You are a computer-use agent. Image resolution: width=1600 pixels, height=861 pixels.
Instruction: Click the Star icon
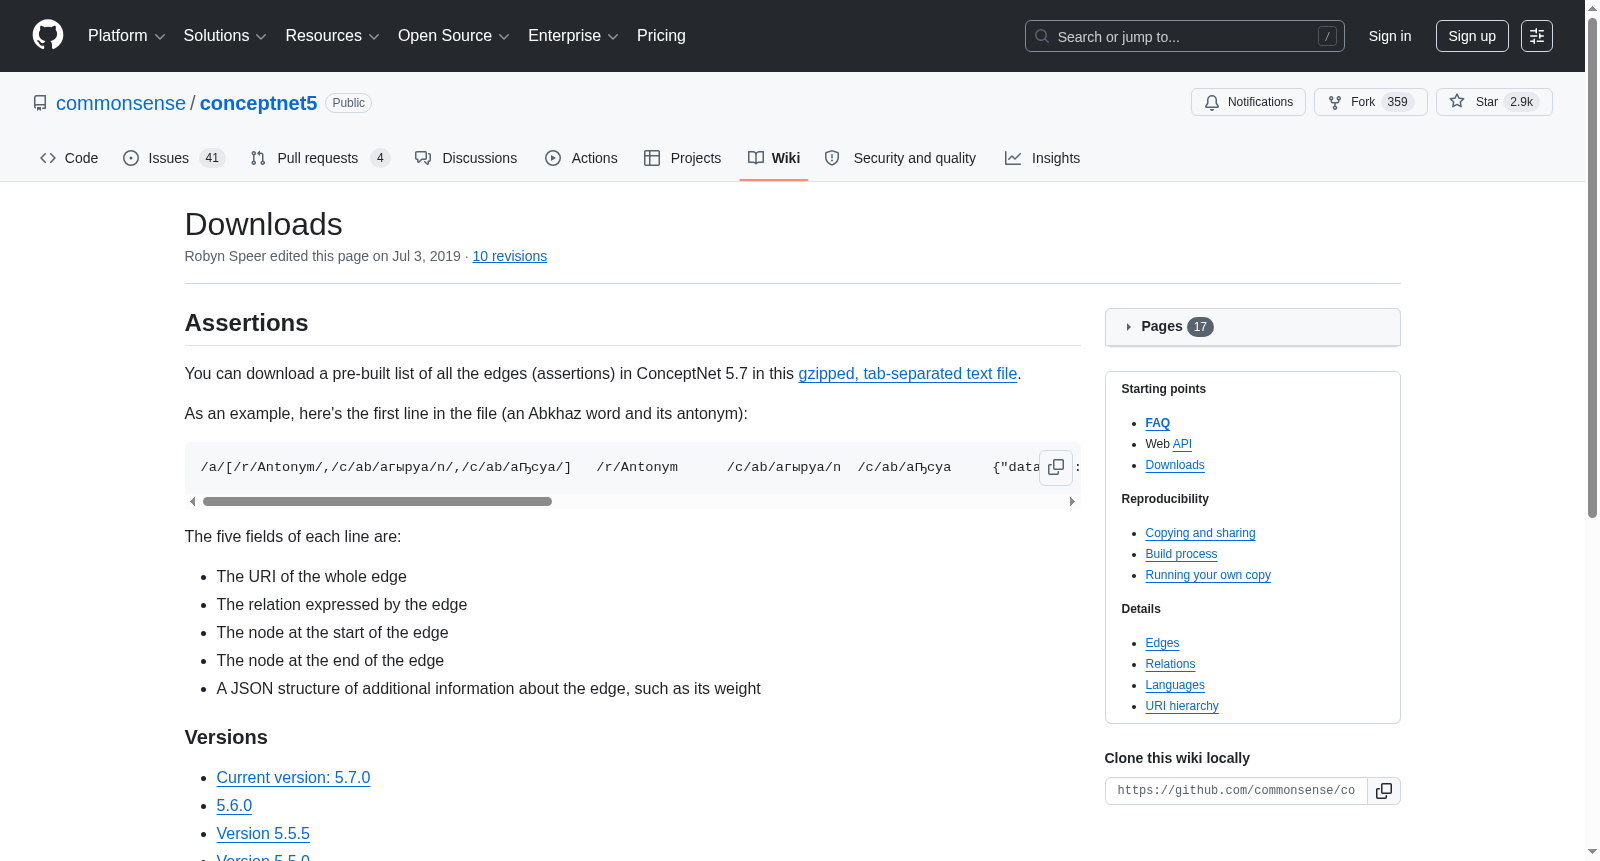click(1457, 101)
